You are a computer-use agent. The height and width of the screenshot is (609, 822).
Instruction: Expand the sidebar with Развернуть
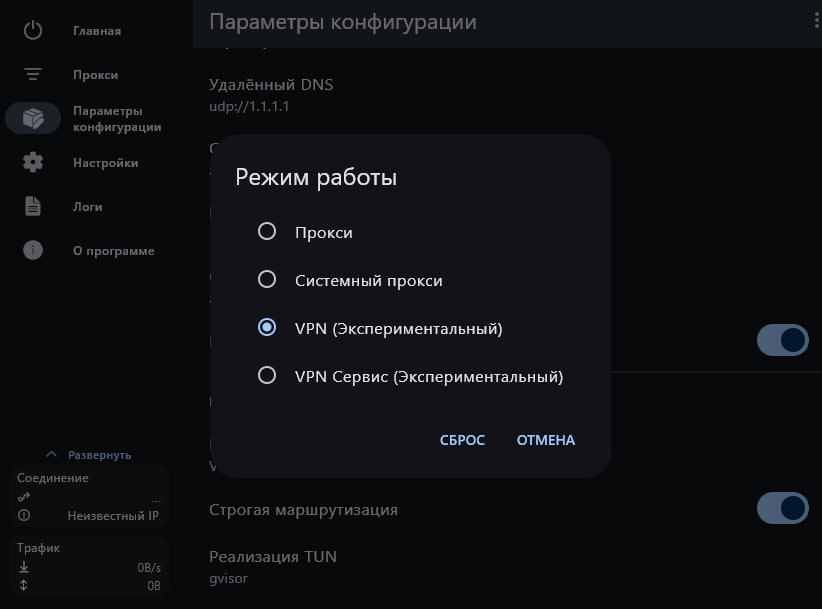pyautogui.click(x=89, y=454)
